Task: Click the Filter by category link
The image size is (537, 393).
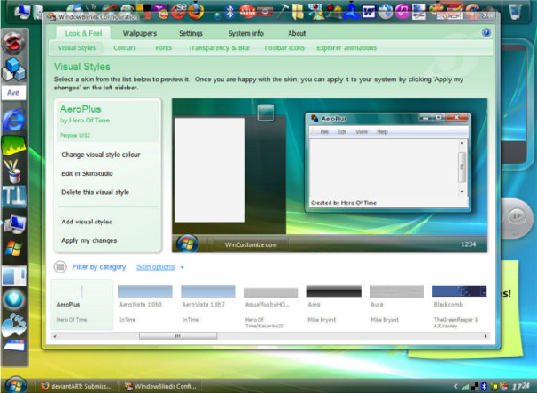Action: pyautogui.click(x=99, y=267)
